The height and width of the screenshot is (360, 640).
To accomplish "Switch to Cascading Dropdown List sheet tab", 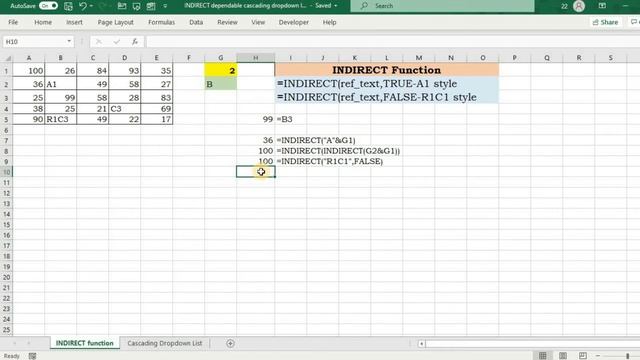I will click(164, 343).
